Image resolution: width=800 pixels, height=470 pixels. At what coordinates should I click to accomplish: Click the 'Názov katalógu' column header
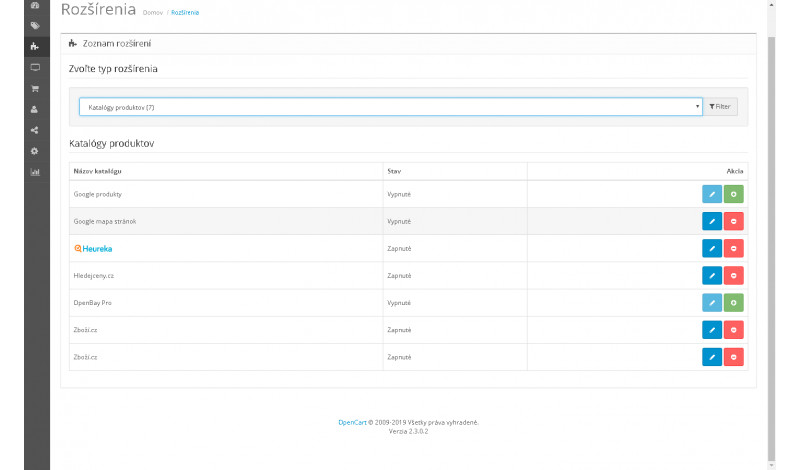pyautogui.click(x=97, y=171)
